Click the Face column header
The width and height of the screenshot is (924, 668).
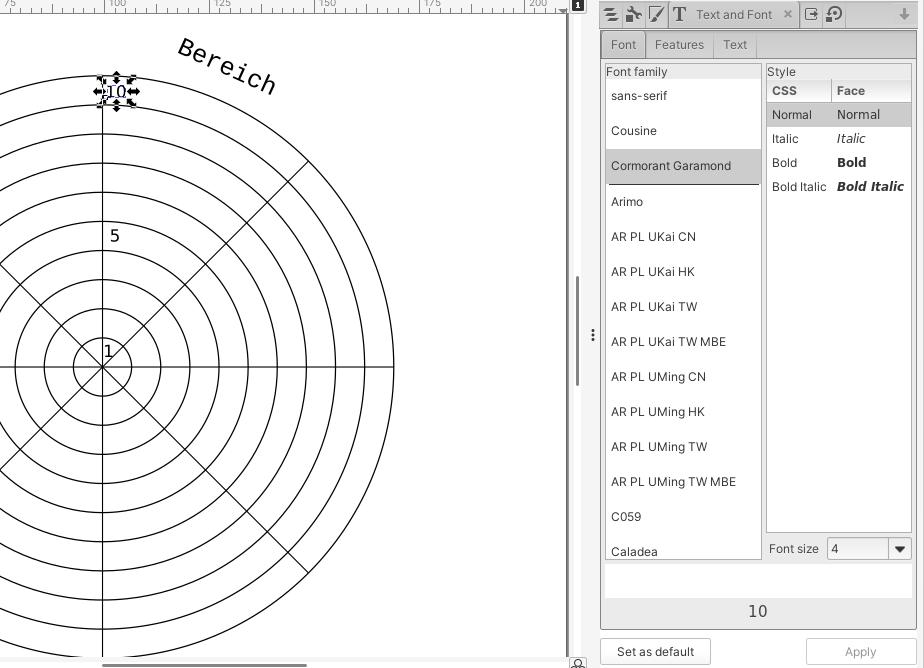coord(871,91)
